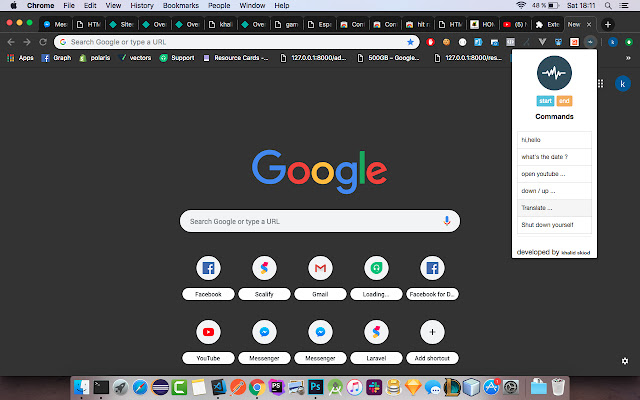640x400 pixels.
Task: Click the start button in extension popup
Action: (x=545, y=101)
